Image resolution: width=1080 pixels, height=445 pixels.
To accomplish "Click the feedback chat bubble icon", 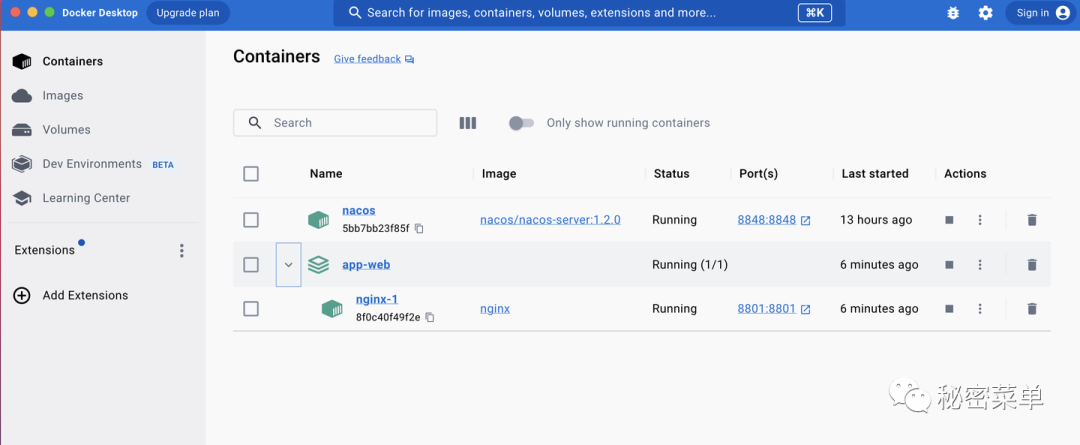I will coord(410,59).
